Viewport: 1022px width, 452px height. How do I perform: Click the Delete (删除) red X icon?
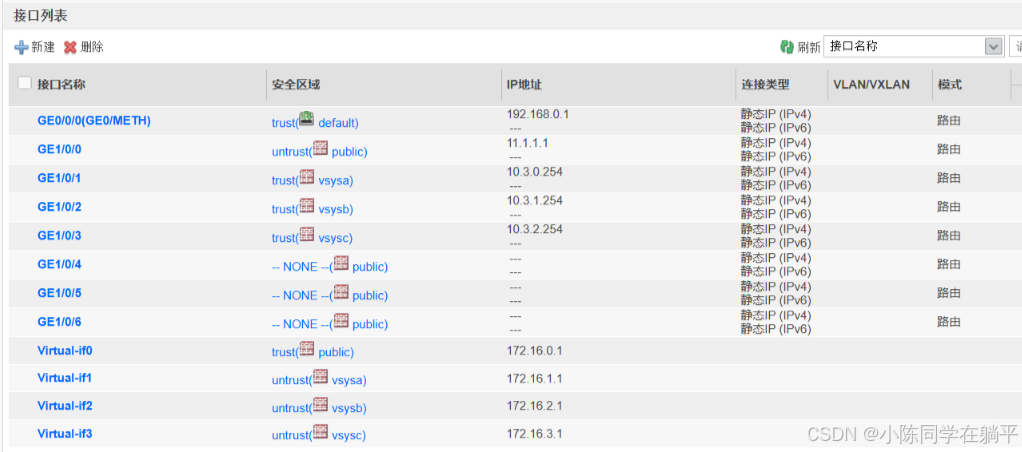70,47
